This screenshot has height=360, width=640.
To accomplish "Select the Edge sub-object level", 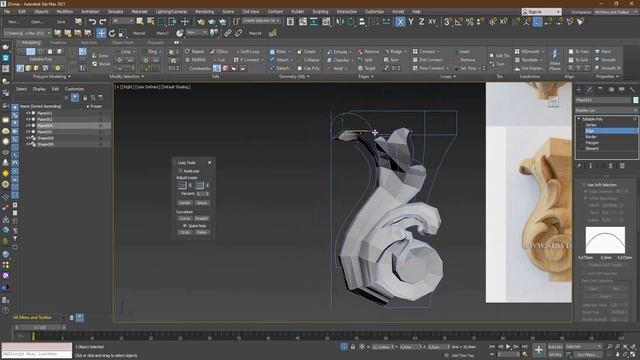I will point(611,131).
